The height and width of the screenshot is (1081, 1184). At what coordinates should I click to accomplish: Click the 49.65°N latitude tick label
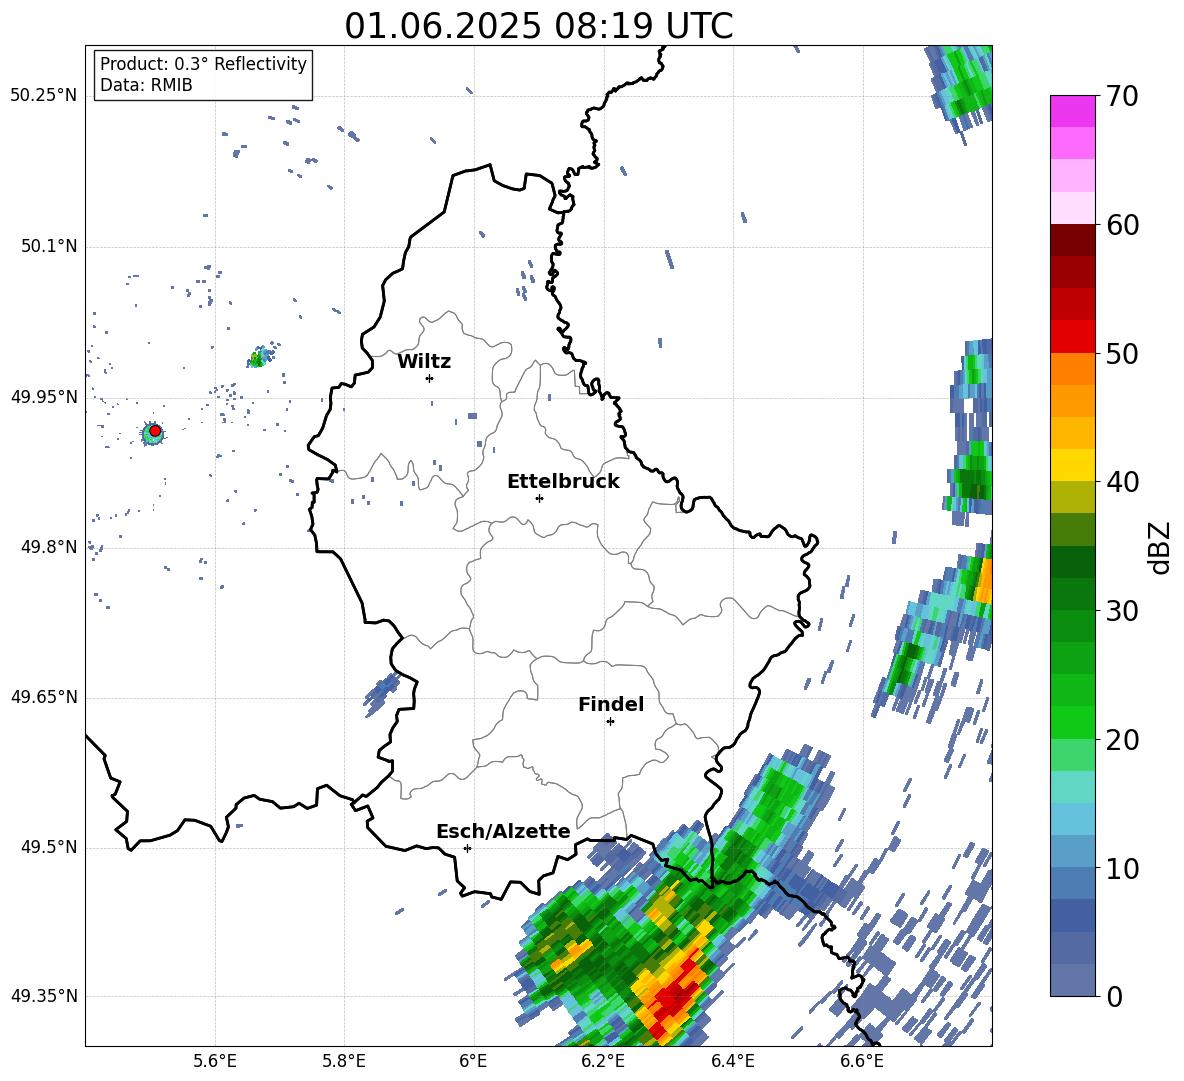44,697
